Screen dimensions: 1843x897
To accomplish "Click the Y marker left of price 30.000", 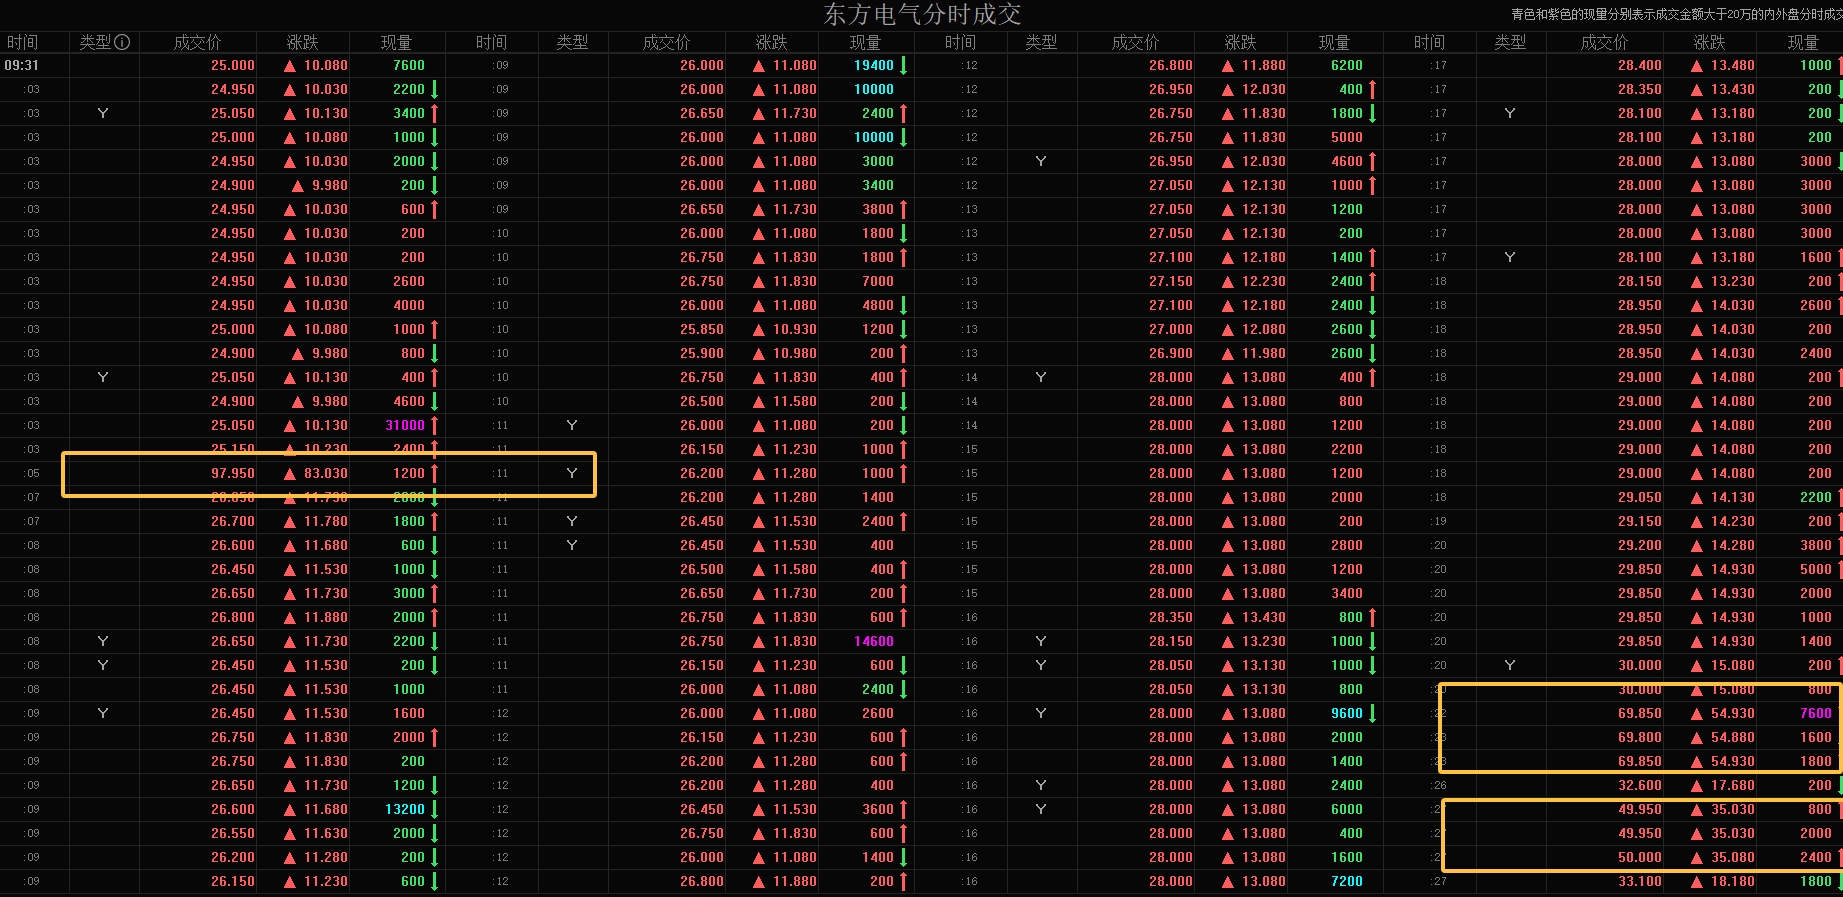I will pos(1510,665).
